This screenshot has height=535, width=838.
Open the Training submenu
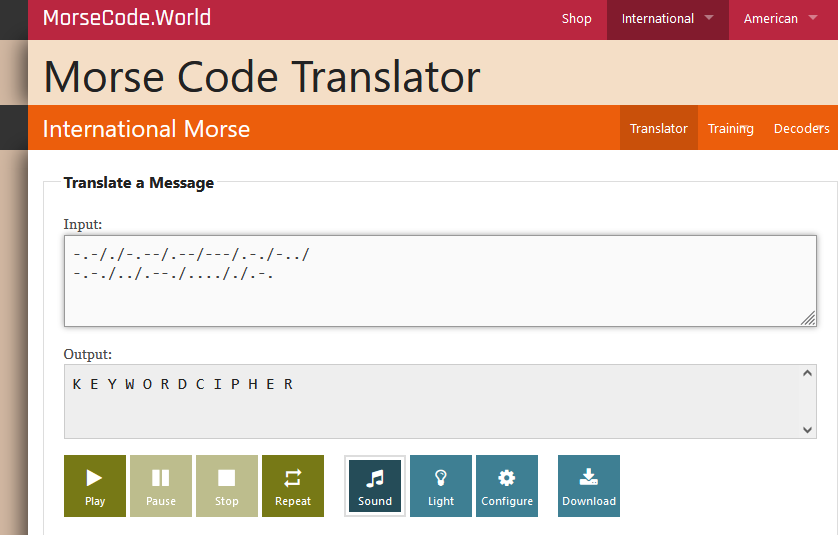pyautogui.click(x=730, y=128)
